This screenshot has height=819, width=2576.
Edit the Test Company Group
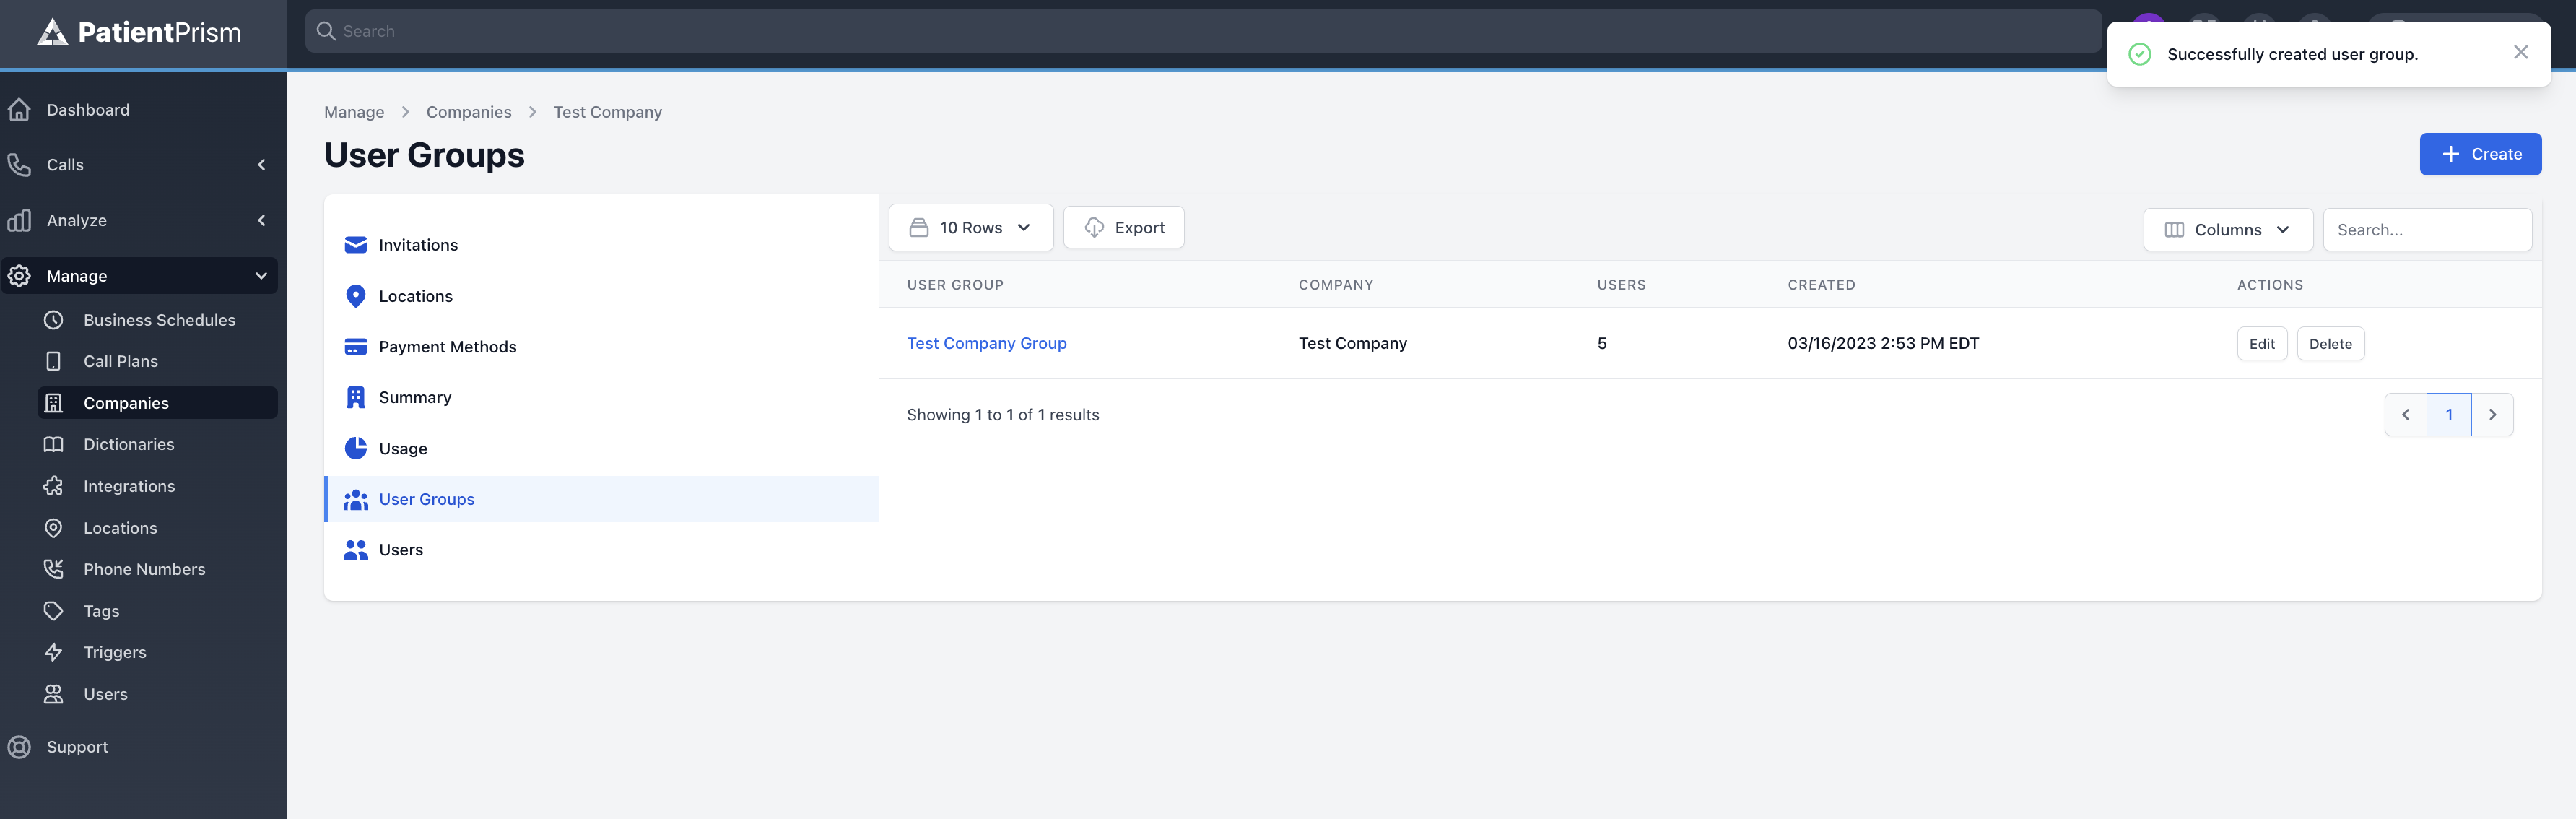coord(2261,344)
